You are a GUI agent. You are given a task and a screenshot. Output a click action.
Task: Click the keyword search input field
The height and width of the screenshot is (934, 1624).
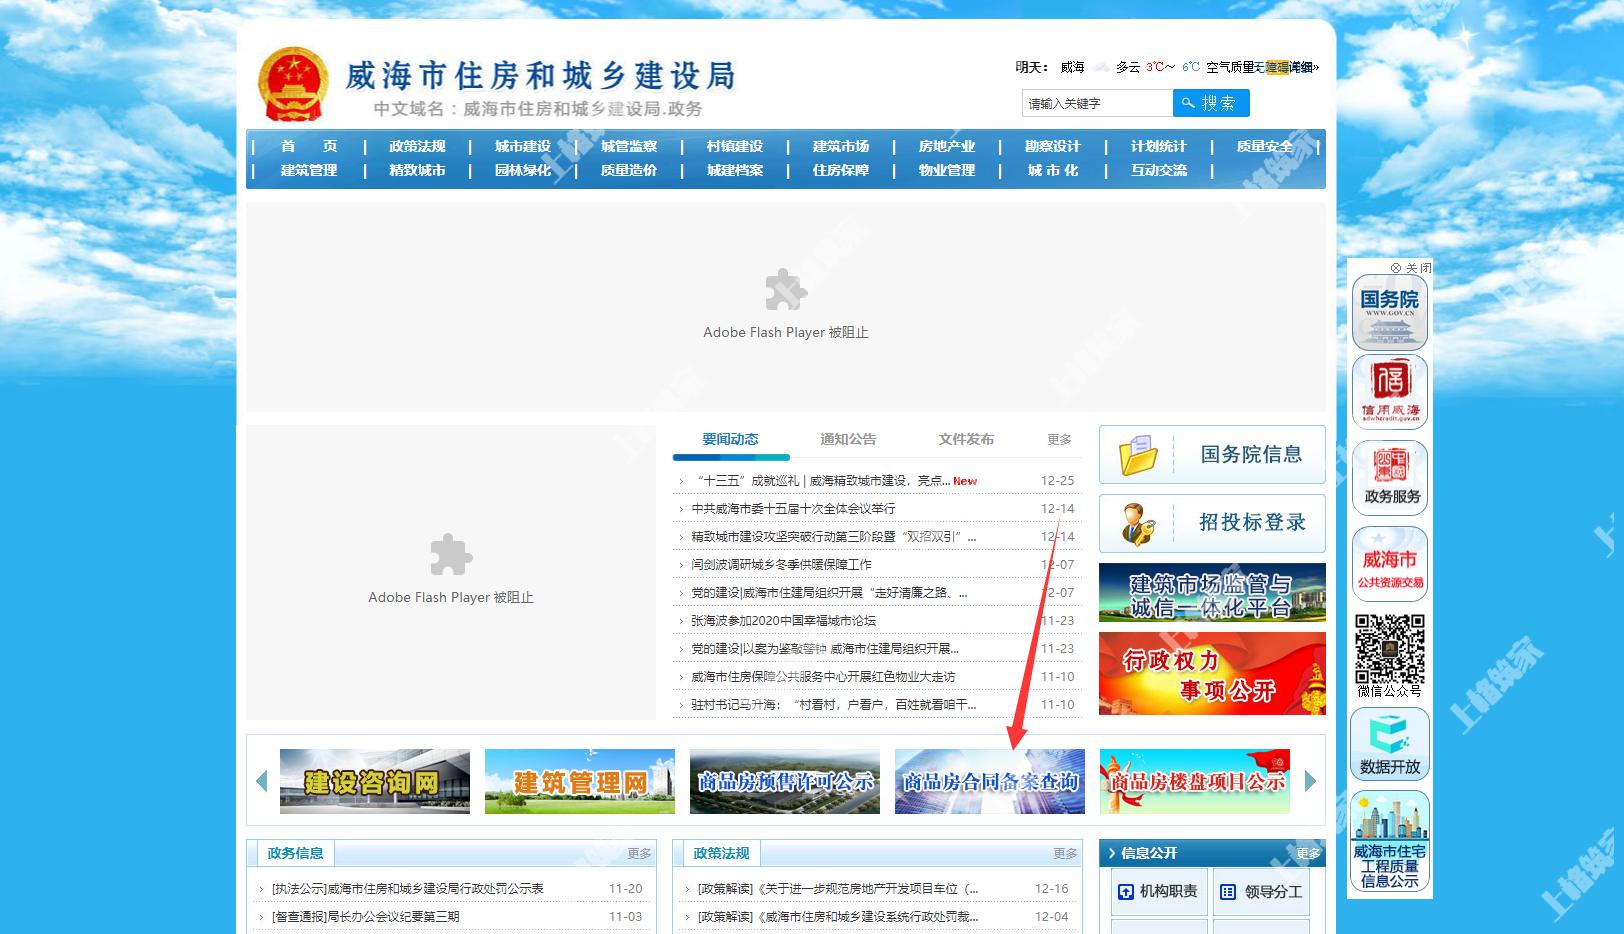coord(1096,104)
